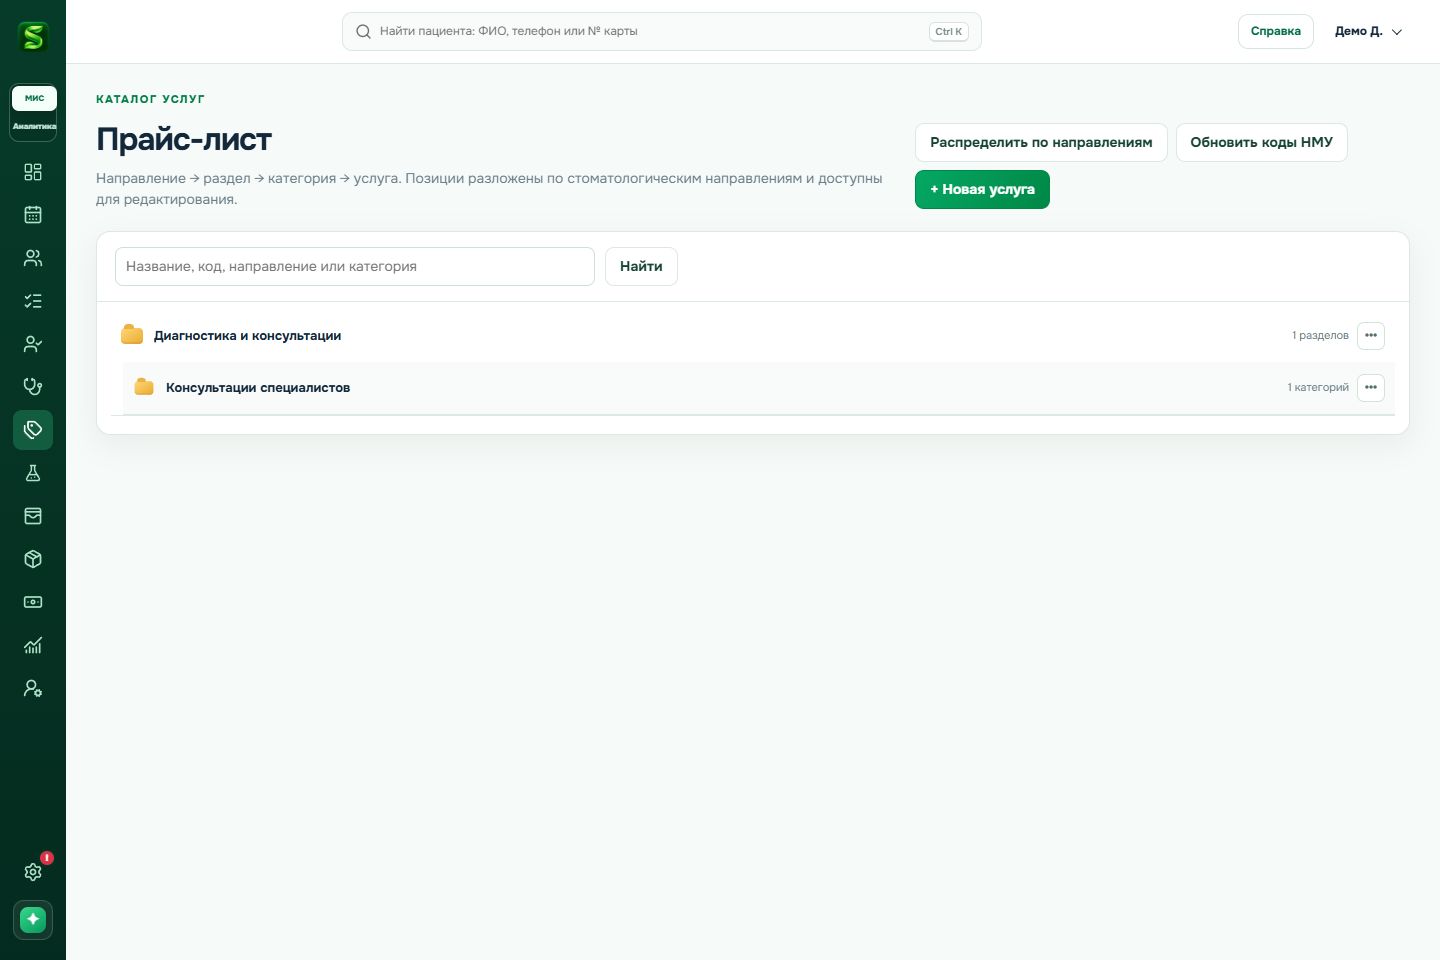Open the stethoscope sidebar icon
The image size is (1440, 960).
[x=33, y=387]
